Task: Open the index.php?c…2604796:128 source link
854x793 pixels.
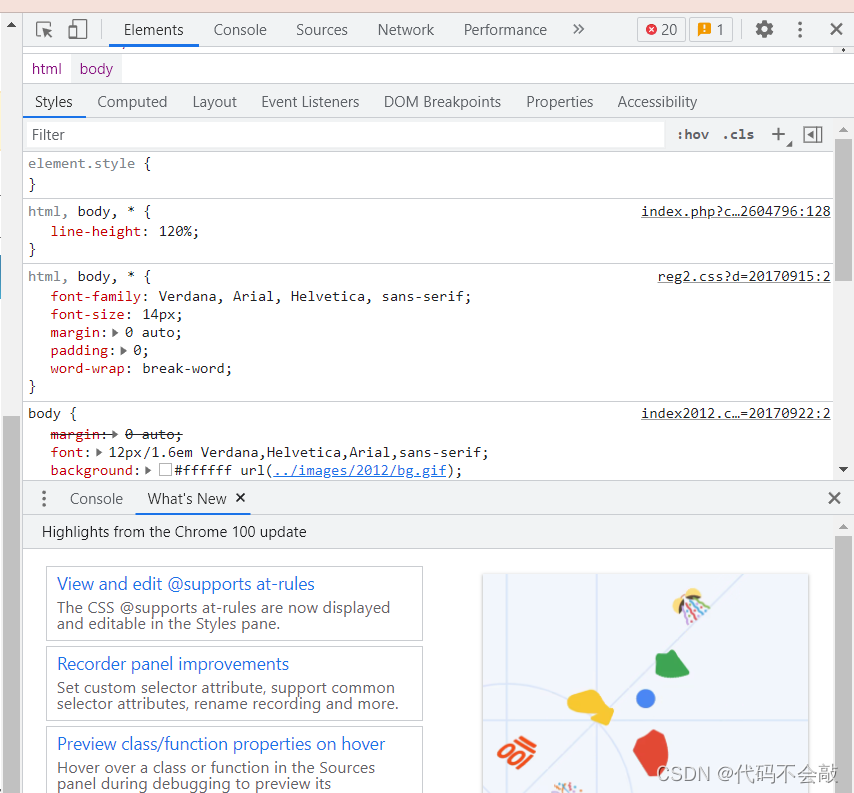Action: tap(735, 211)
